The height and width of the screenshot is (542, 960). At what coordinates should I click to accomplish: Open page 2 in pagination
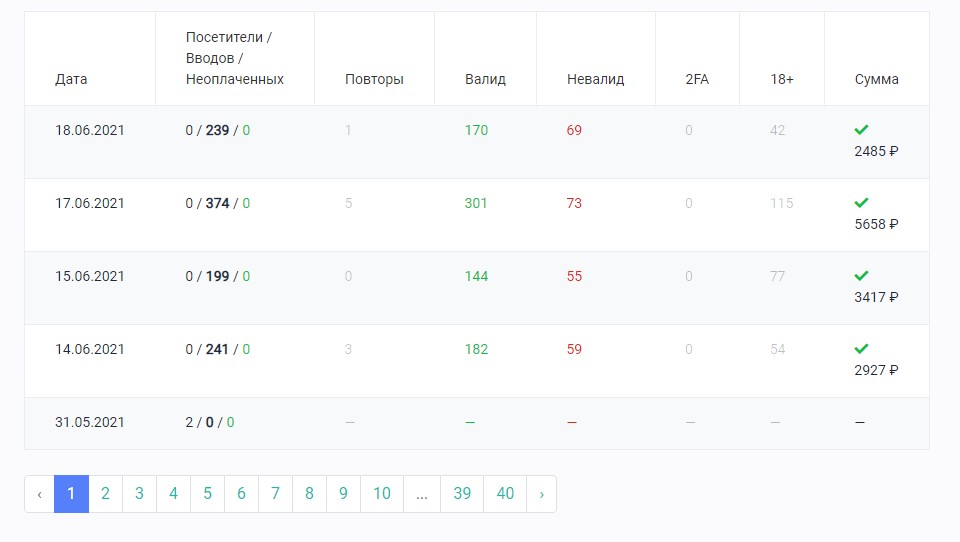coord(105,494)
